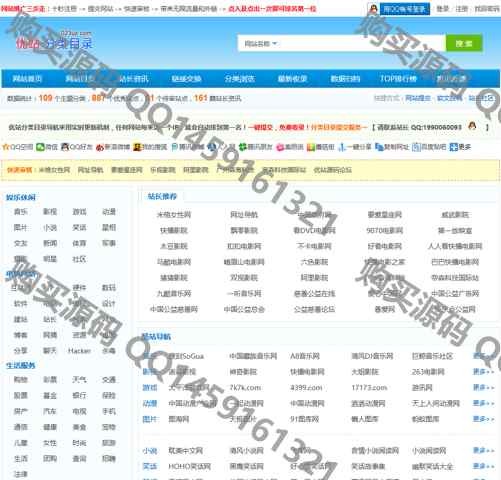Share to QQ空间 via its star icon
Viewport: 501px width, 480px height.
pos(6,147)
